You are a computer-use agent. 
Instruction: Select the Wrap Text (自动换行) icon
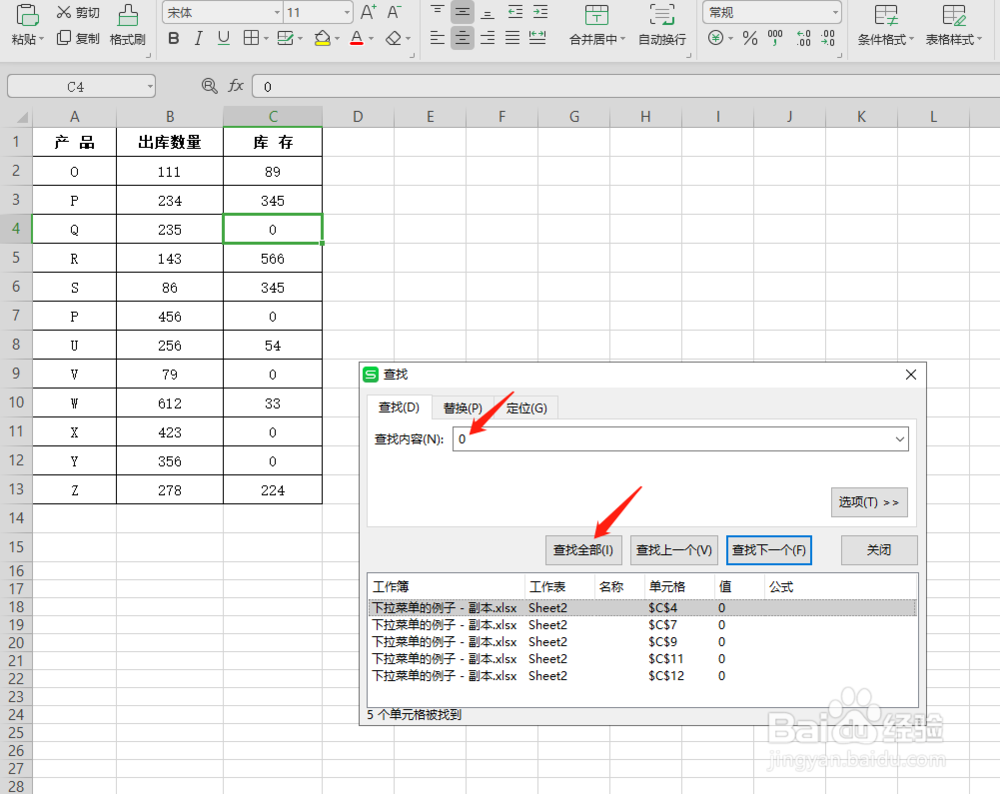pos(661,27)
